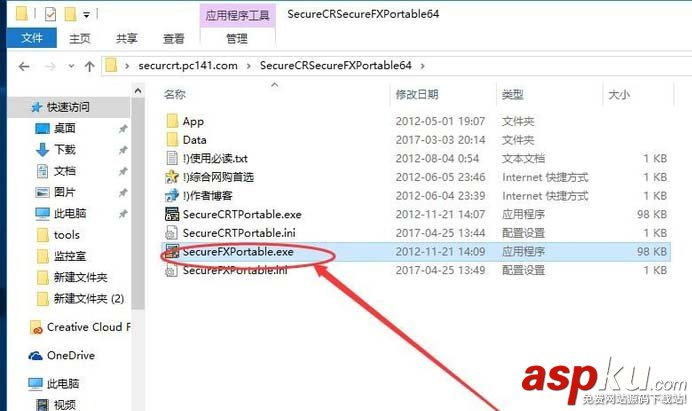Click the OneDrive cloud icon in sidebar
The height and width of the screenshot is (411, 692).
tap(35, 355)
